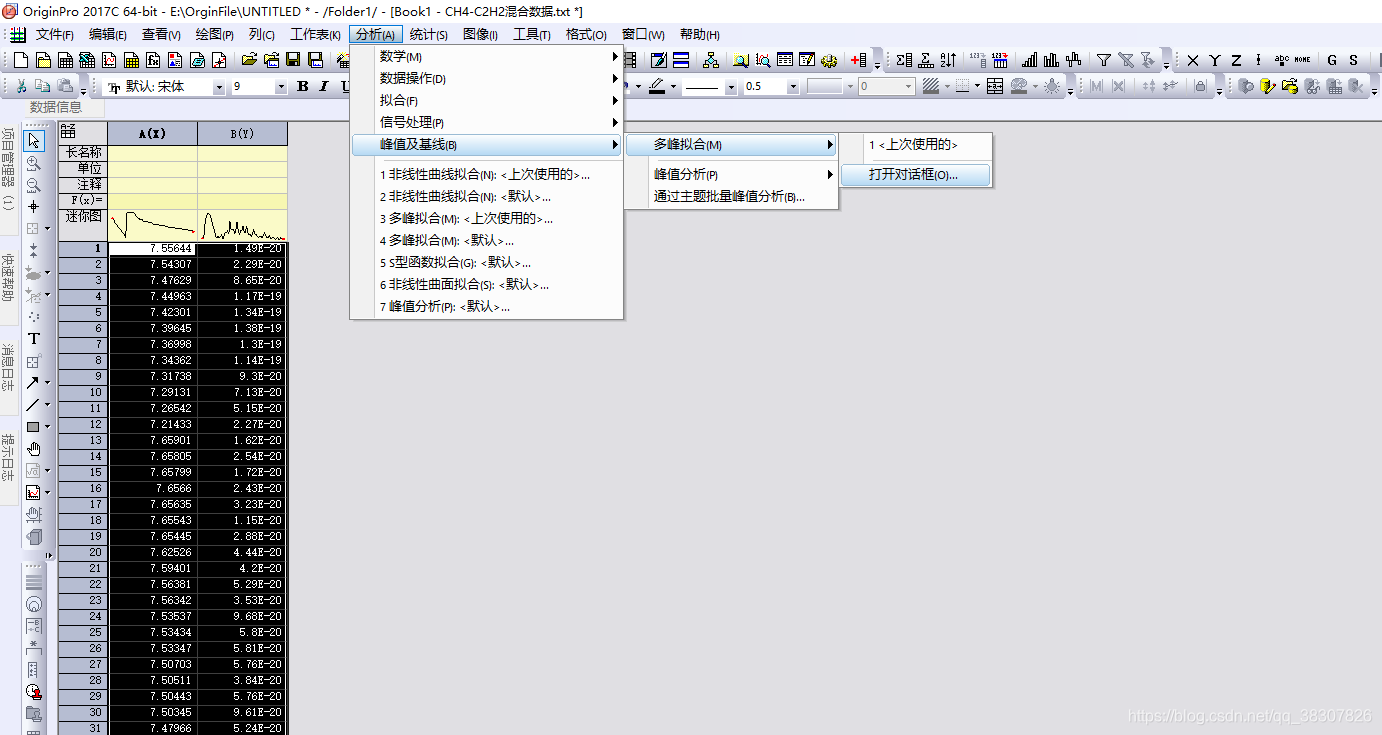
Task: Select the line drawing tool
Action: click(33, 404)
